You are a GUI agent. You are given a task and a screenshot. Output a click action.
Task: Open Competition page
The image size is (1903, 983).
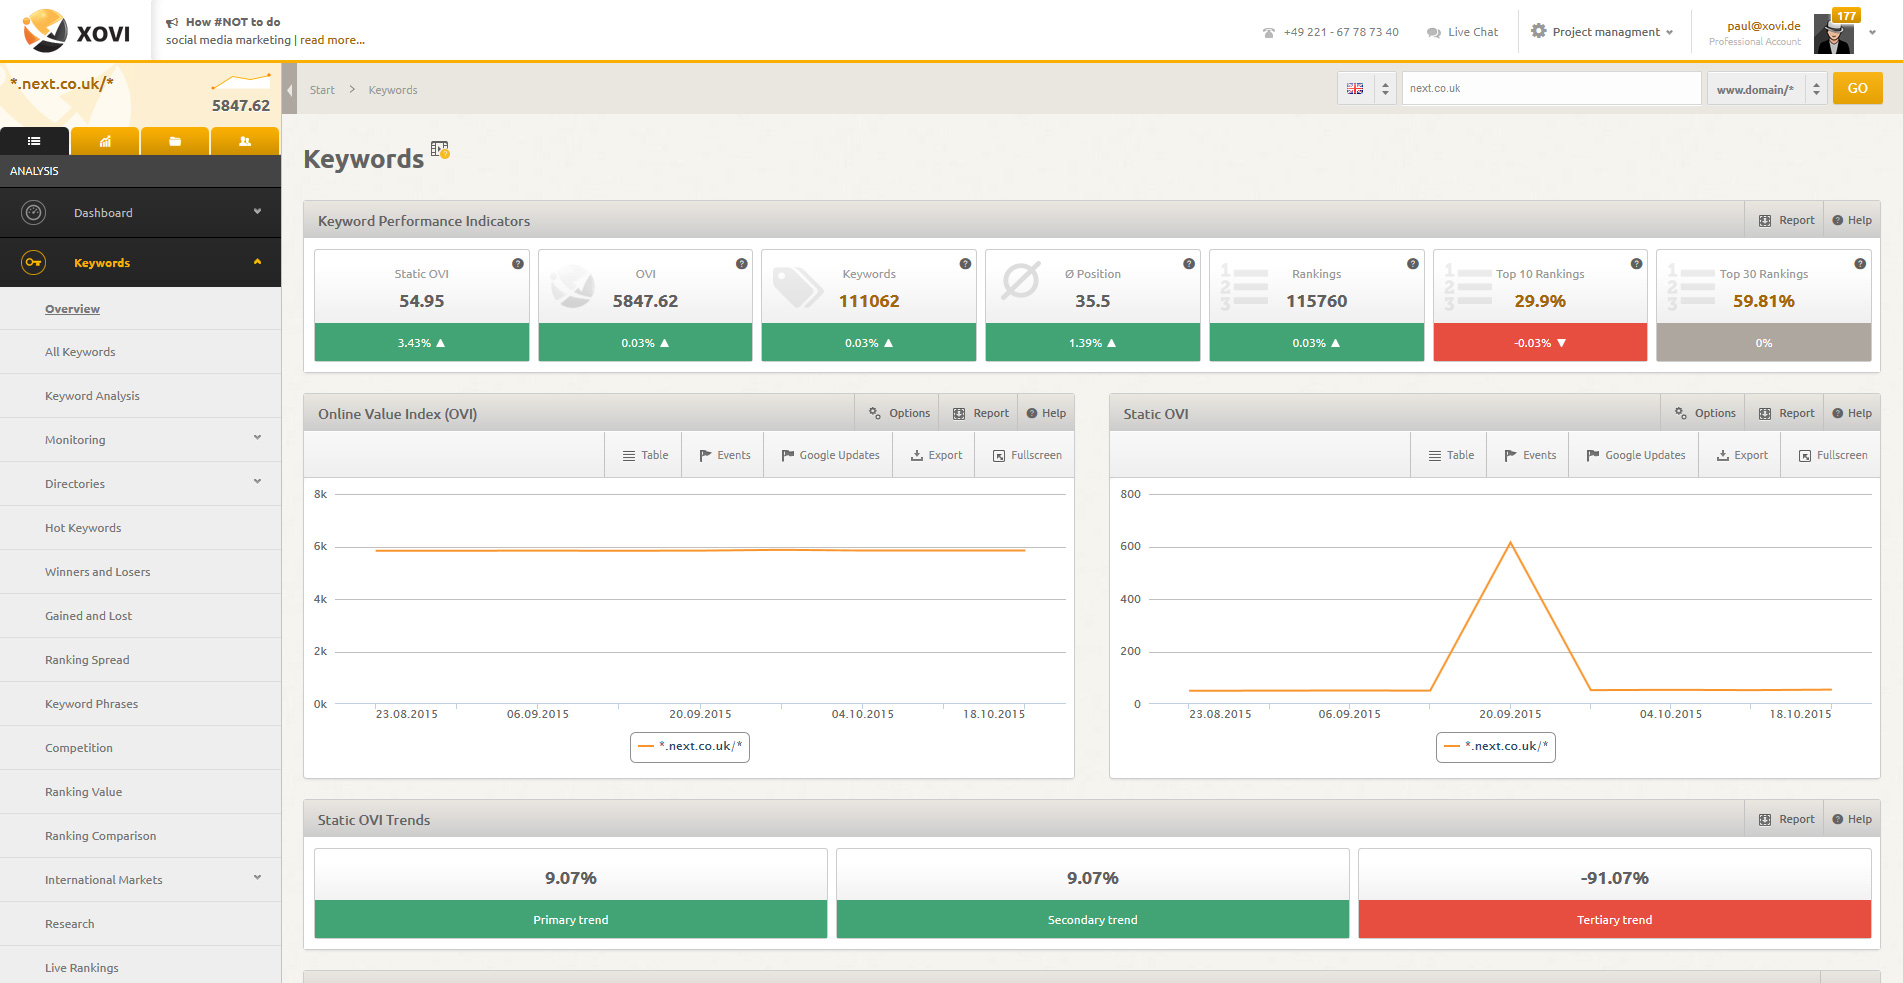click(x=79, y=748)
